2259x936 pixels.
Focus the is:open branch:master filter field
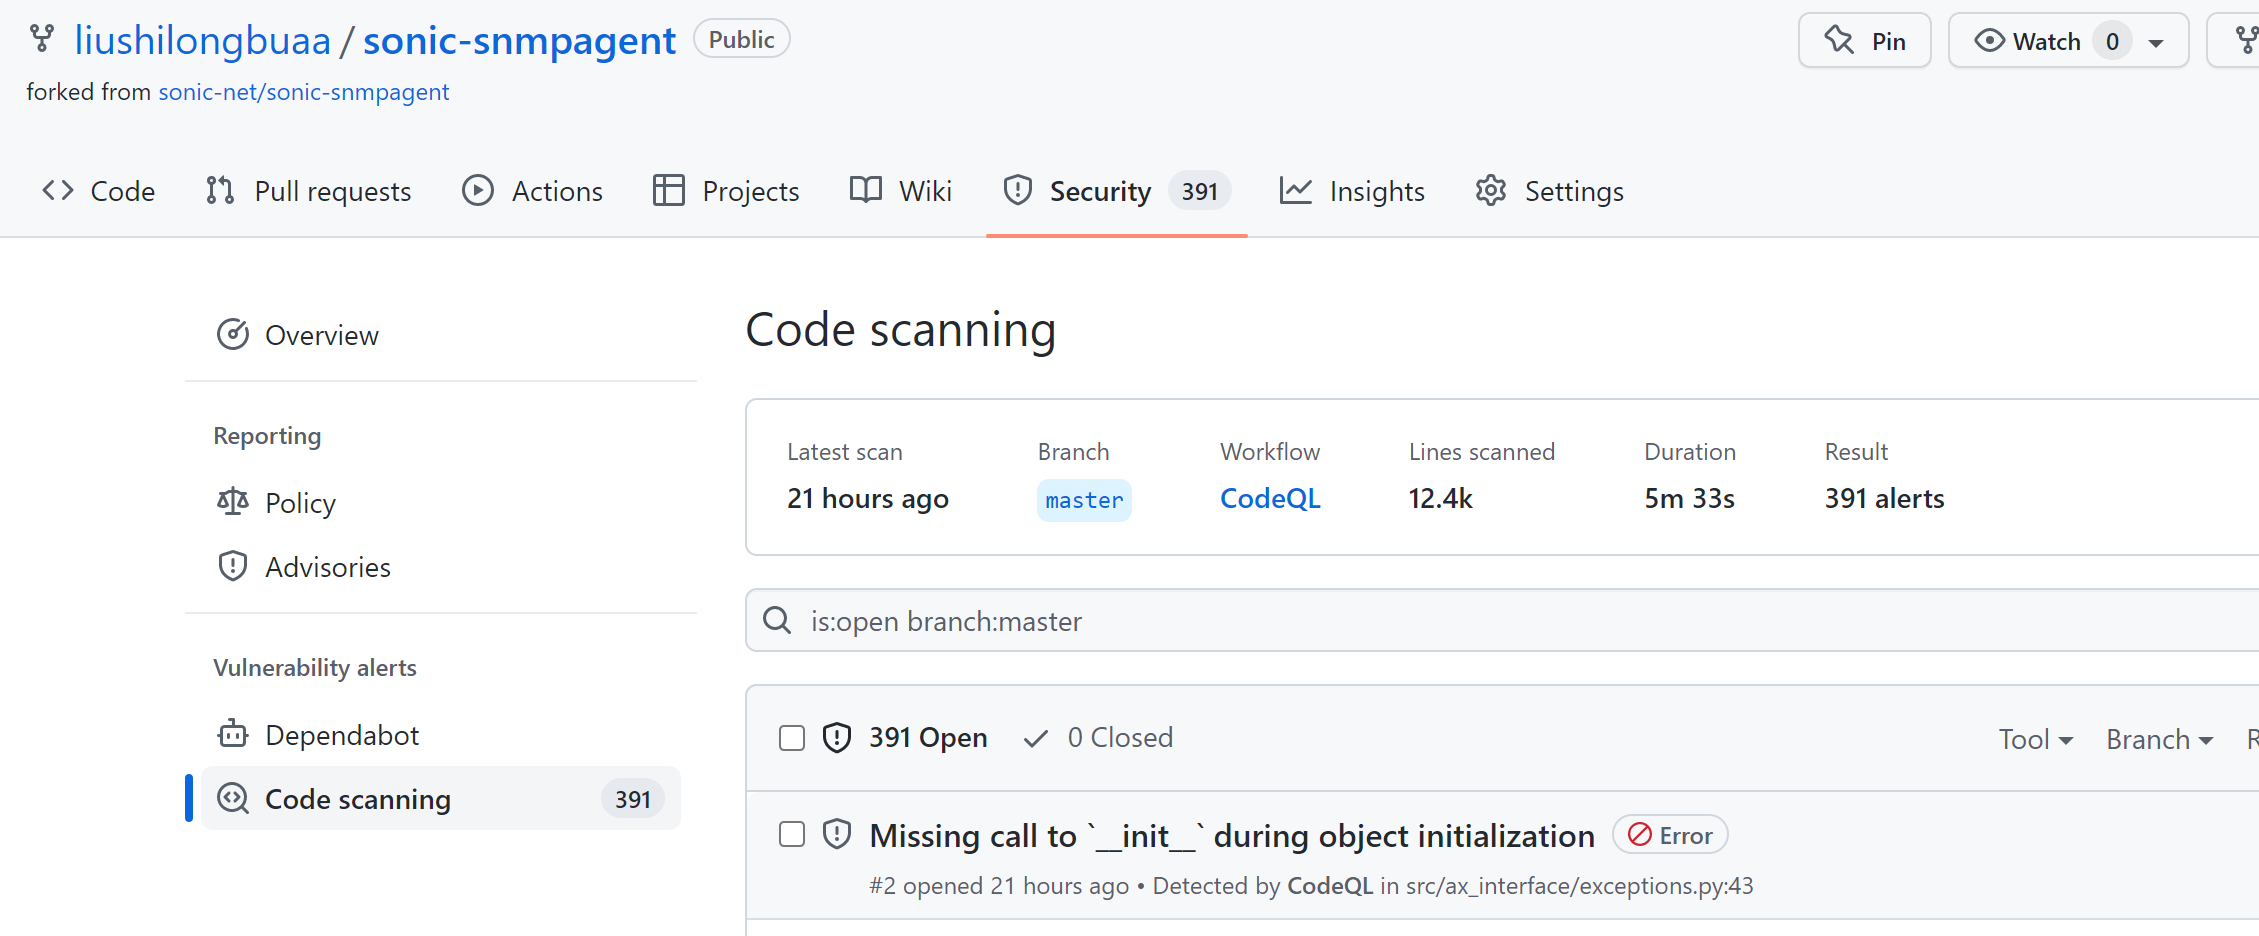(1502, 620)
